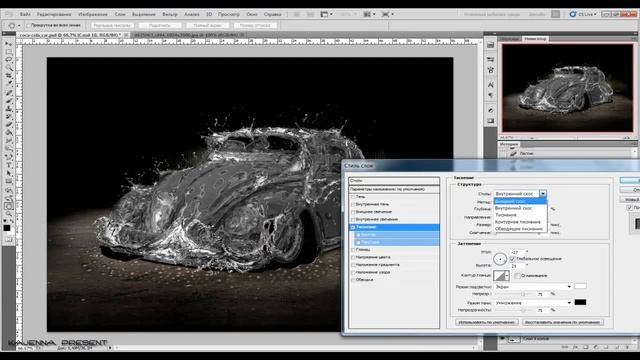Click the Полный экран button
The width and height of the screenshot is (640, 360).
(207, 25)
